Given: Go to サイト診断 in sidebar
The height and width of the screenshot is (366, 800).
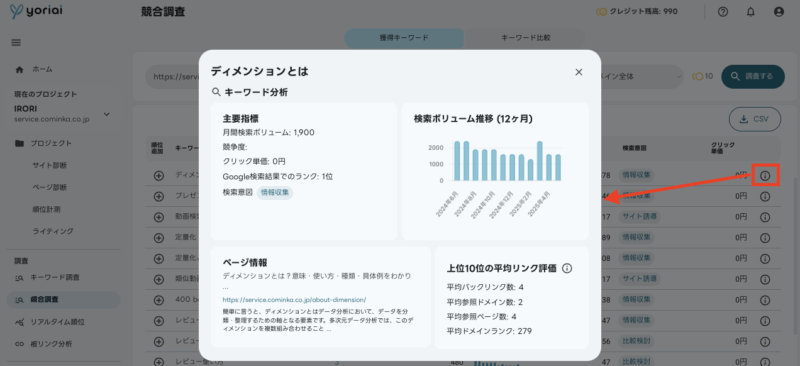Looking at the screenshot, I should coord(49,165).
